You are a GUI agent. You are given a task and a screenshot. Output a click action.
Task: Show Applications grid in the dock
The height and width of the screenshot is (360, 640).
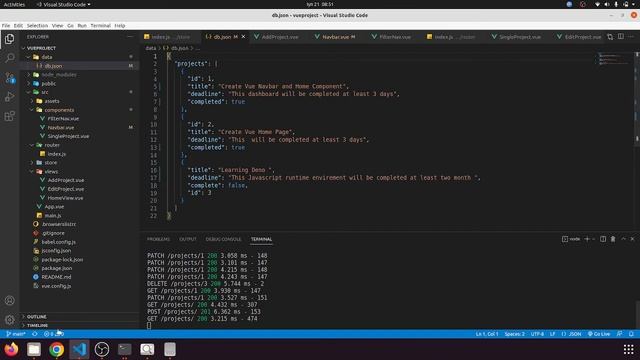pyautogui.click(x=629, y=349)
